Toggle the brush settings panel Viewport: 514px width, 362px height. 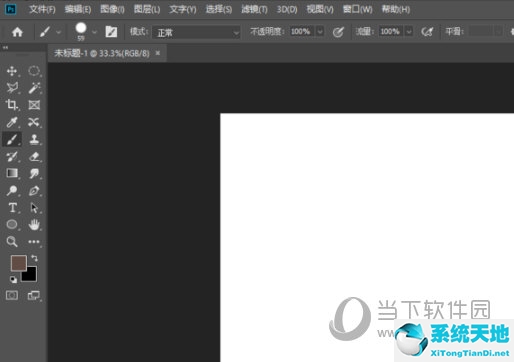click(x=111, y=32)
